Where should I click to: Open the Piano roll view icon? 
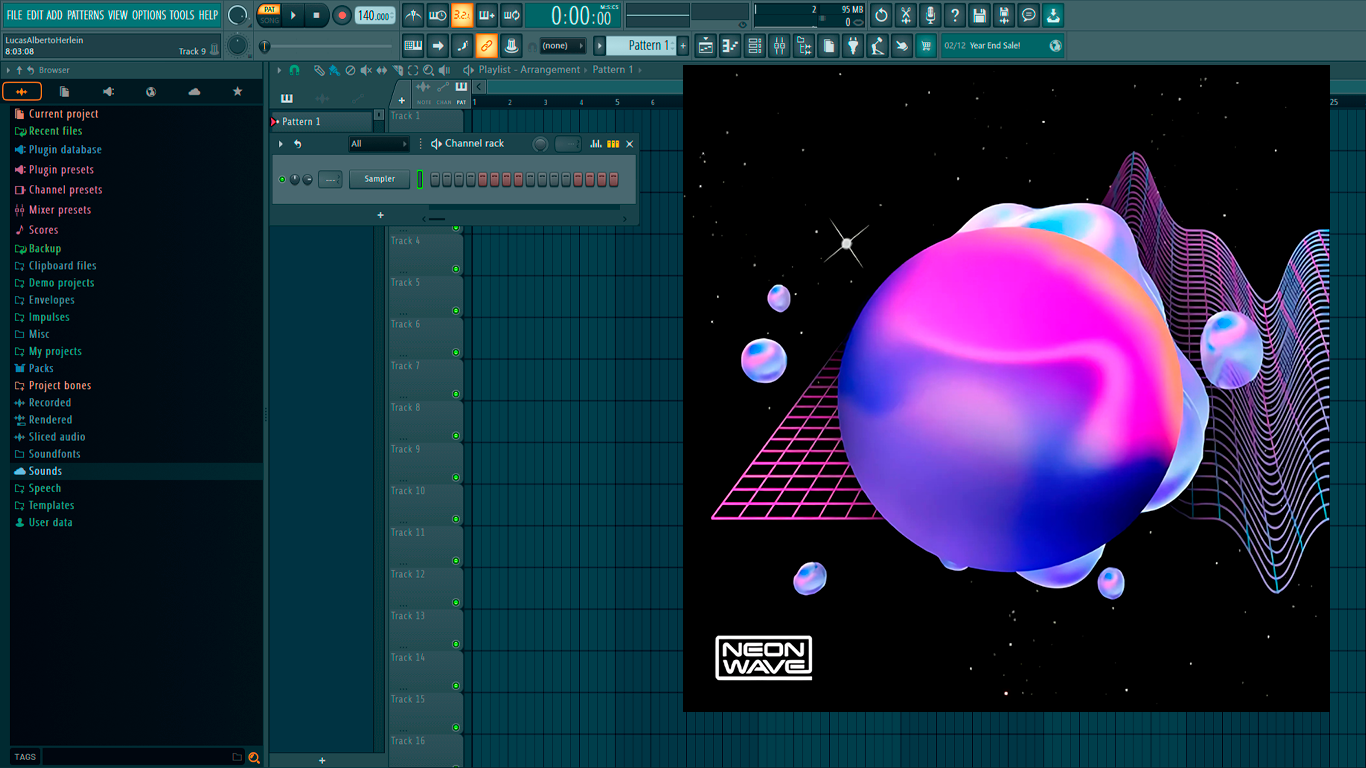730,45
